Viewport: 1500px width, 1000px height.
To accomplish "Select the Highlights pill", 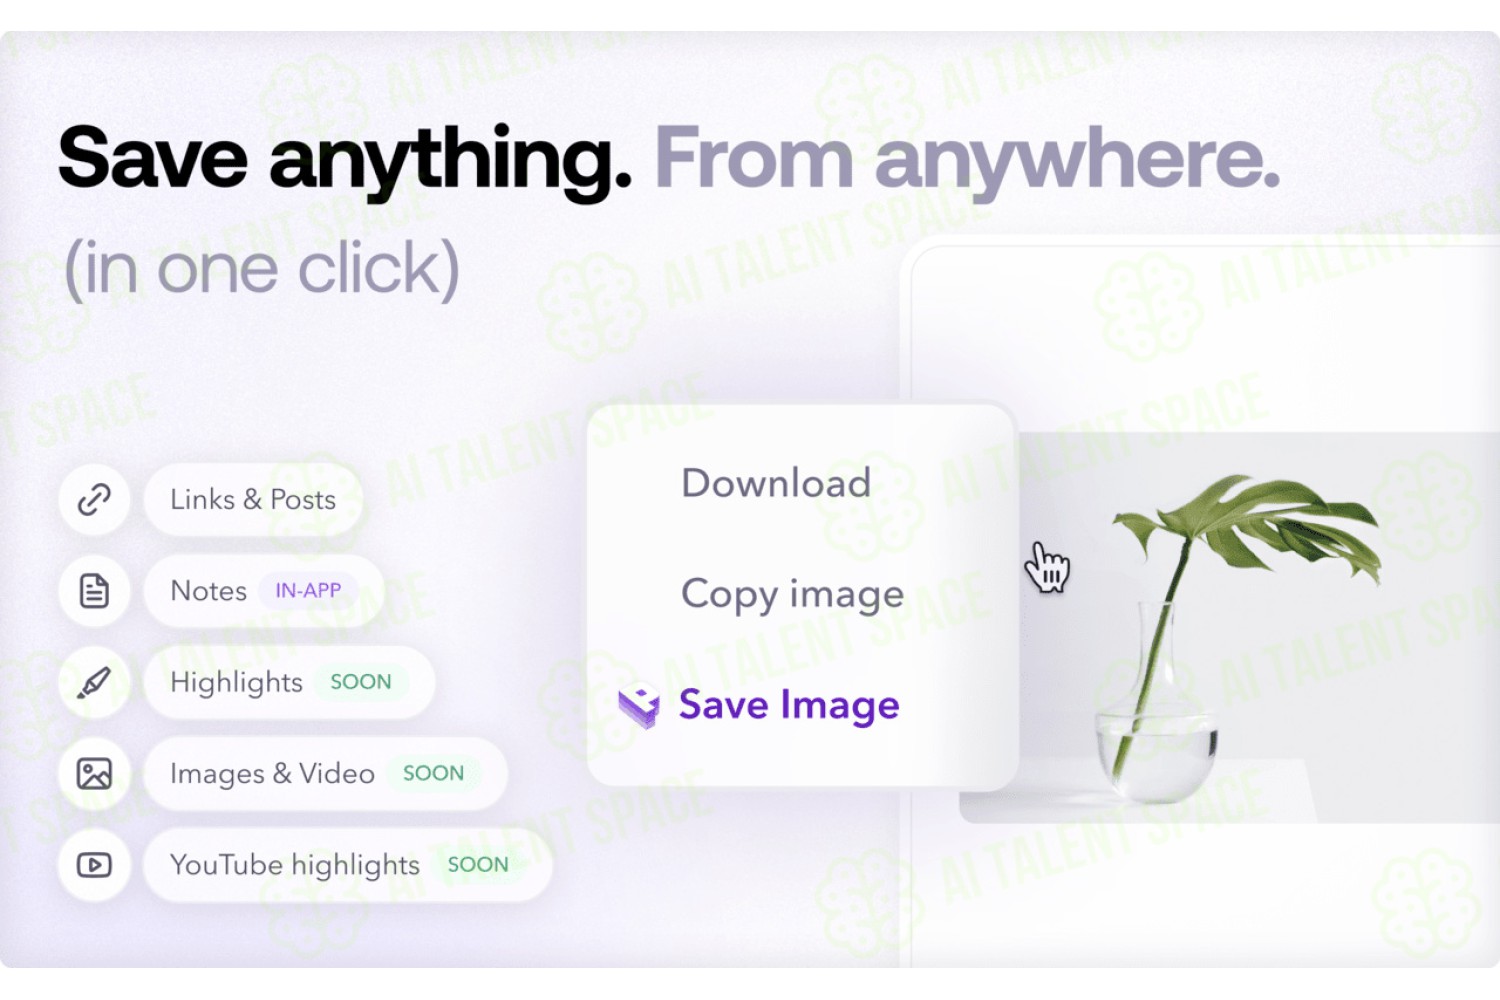I will tap(289, 682).
